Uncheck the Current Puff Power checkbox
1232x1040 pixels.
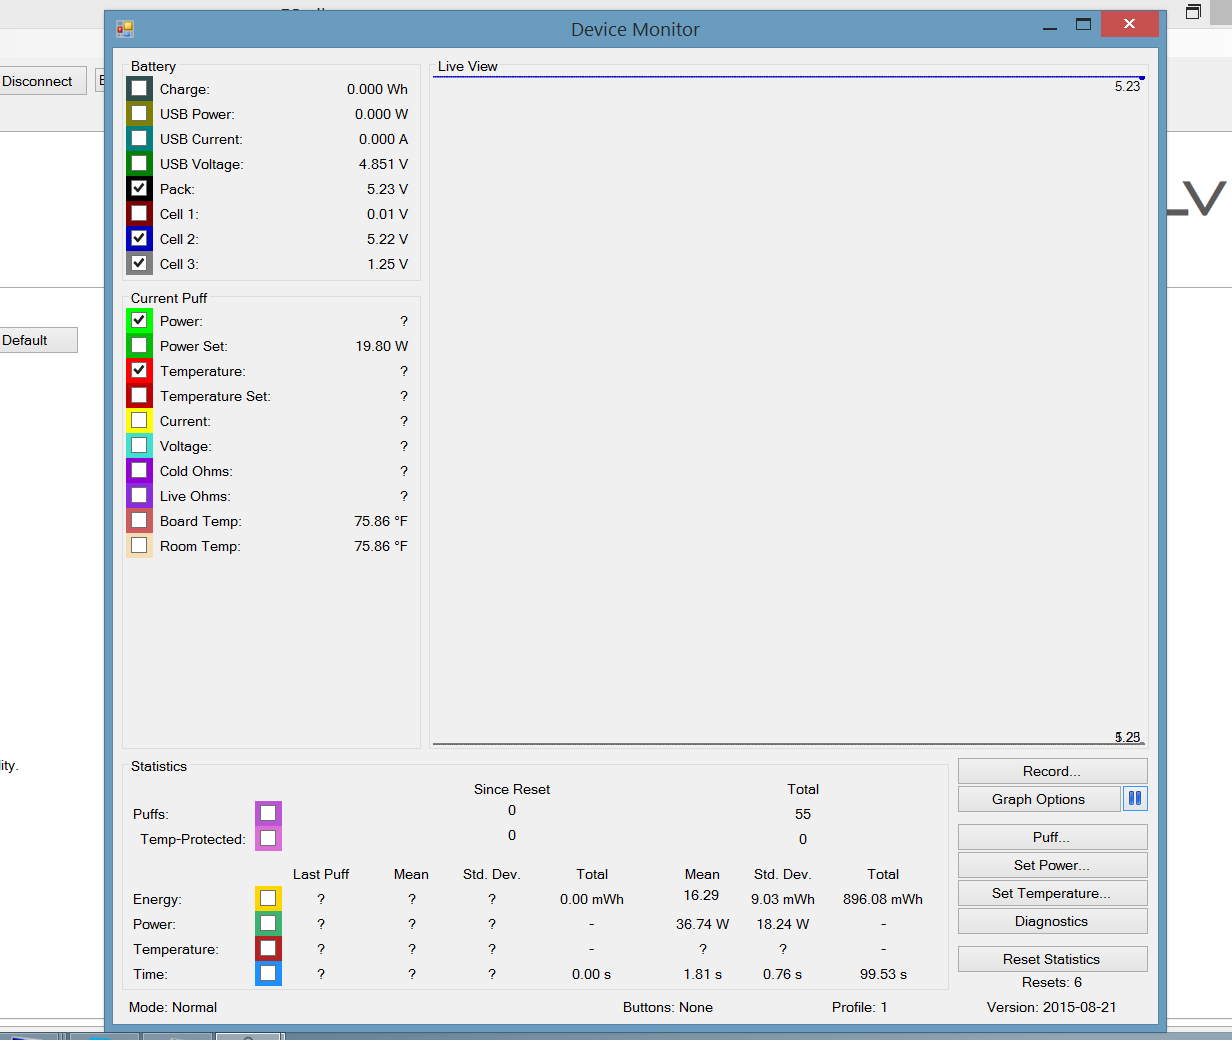[x=139, y=320]
